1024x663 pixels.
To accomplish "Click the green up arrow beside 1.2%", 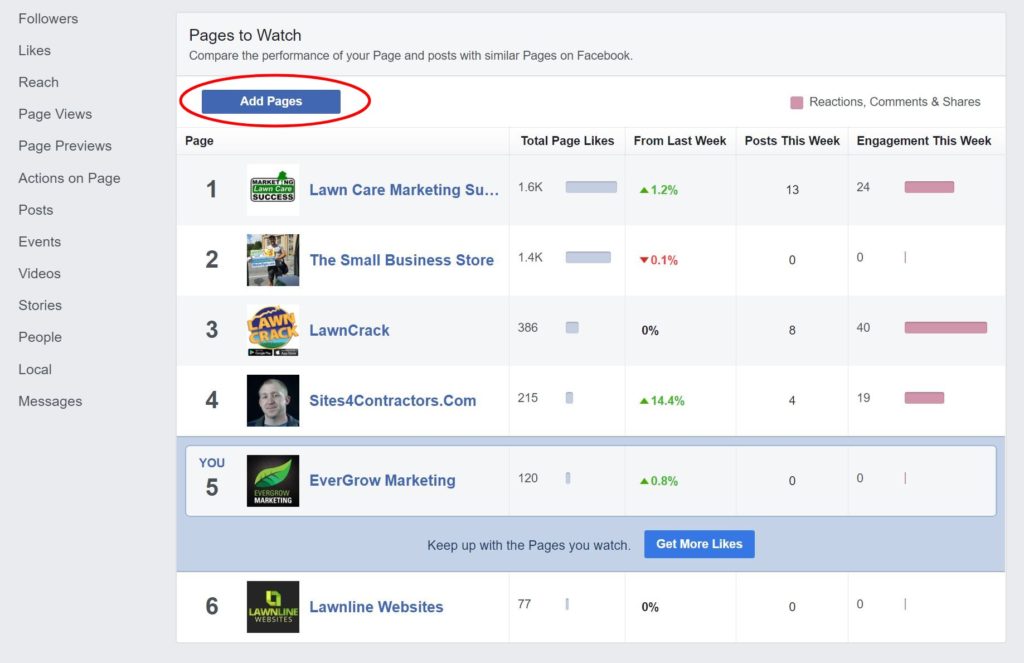I will tap(644, 190).
